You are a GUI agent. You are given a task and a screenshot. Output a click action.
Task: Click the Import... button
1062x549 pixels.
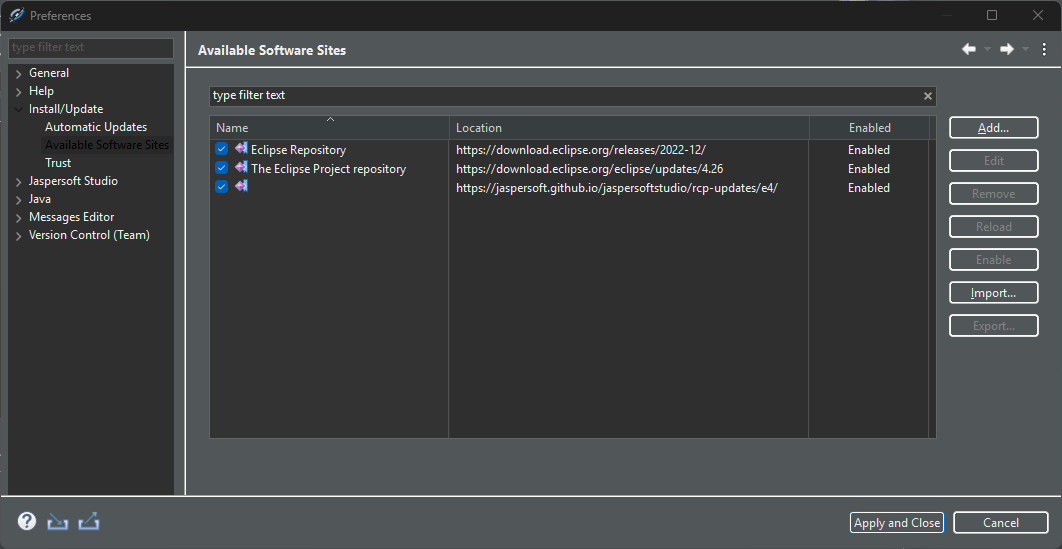(994, 293)
